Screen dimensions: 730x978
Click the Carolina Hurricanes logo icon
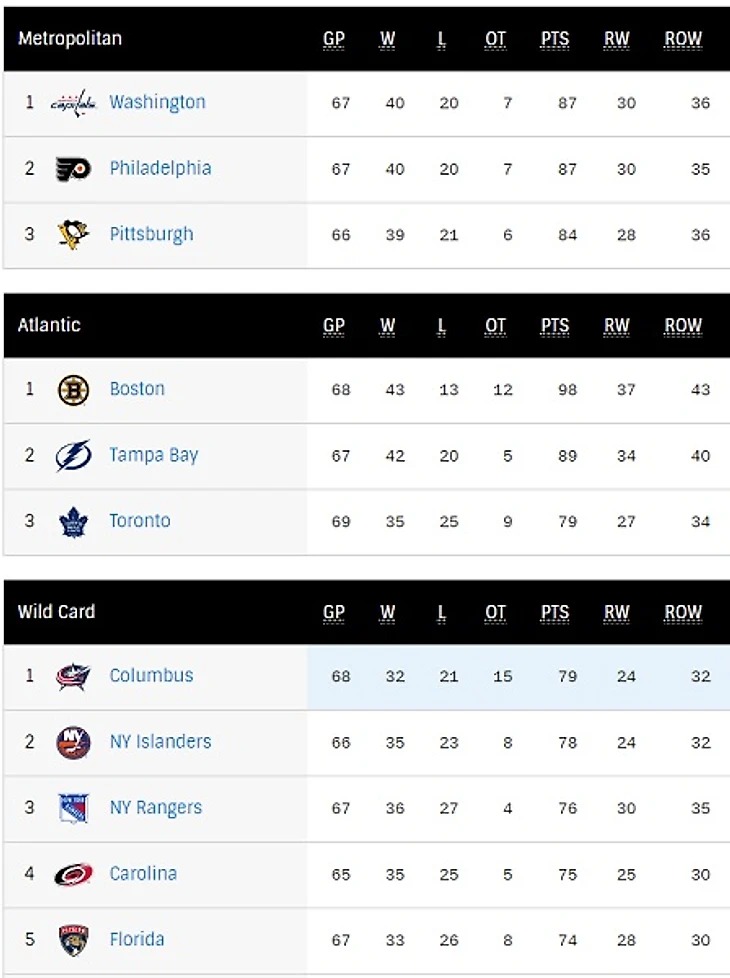[x=73, y=874]
